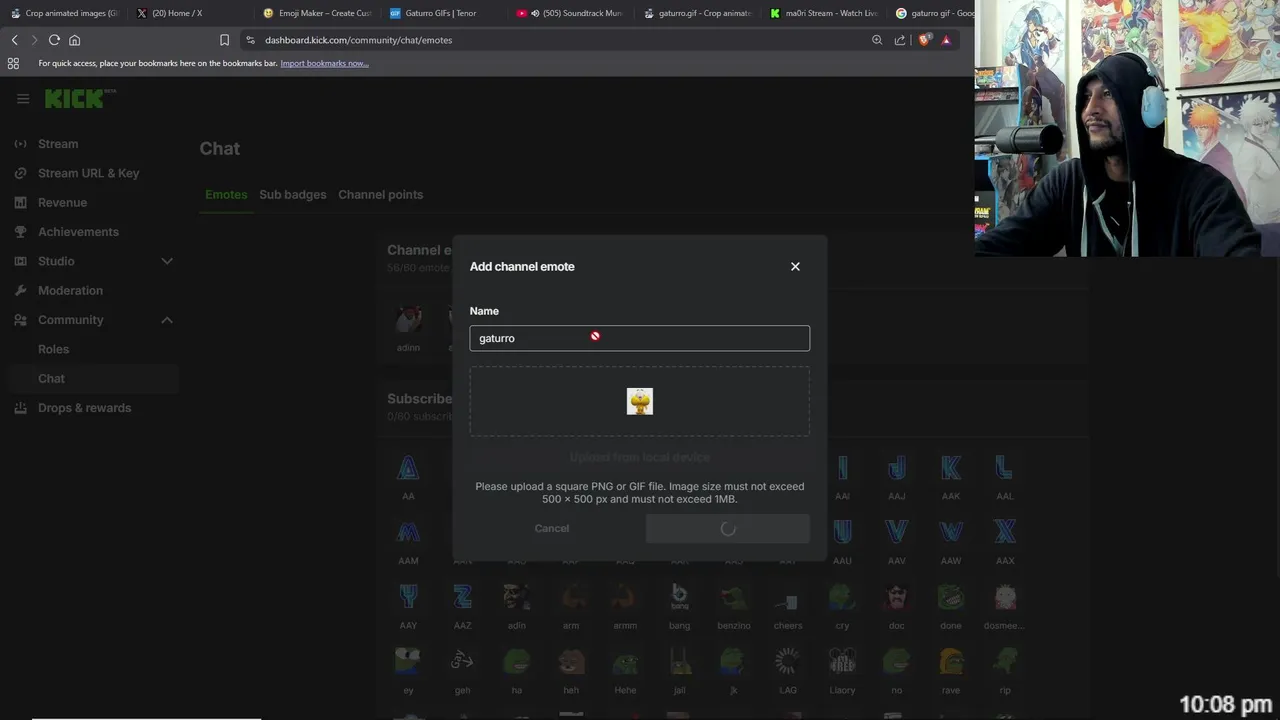Switch to the Emotes tab
This screenshot has height=720, width=1280.
pyautogui.click(x=226, y=194)
